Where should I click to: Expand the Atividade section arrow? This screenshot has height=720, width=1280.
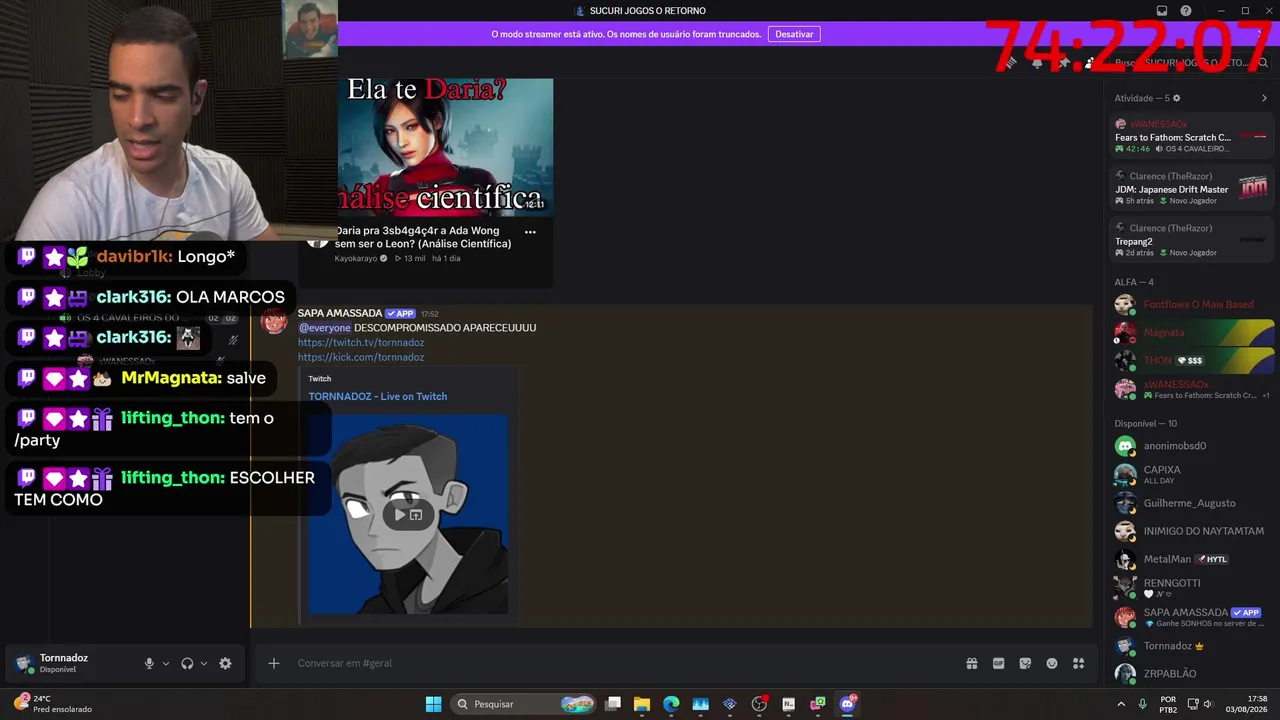pos(1264,98)
